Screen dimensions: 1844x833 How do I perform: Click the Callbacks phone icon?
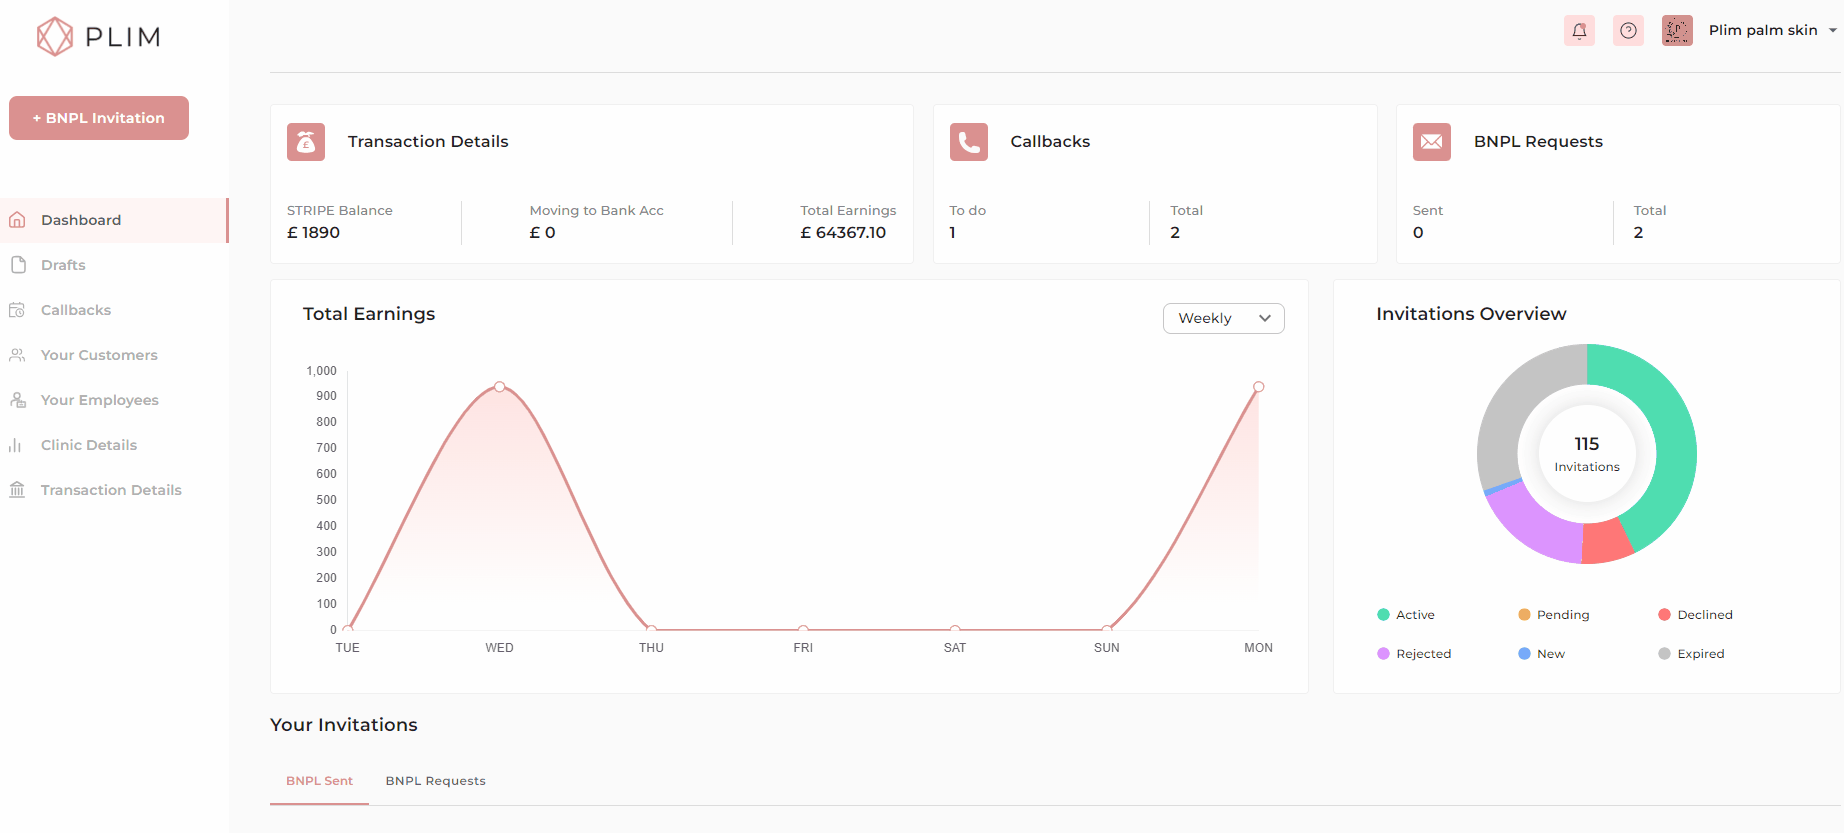tap(968, 142)
